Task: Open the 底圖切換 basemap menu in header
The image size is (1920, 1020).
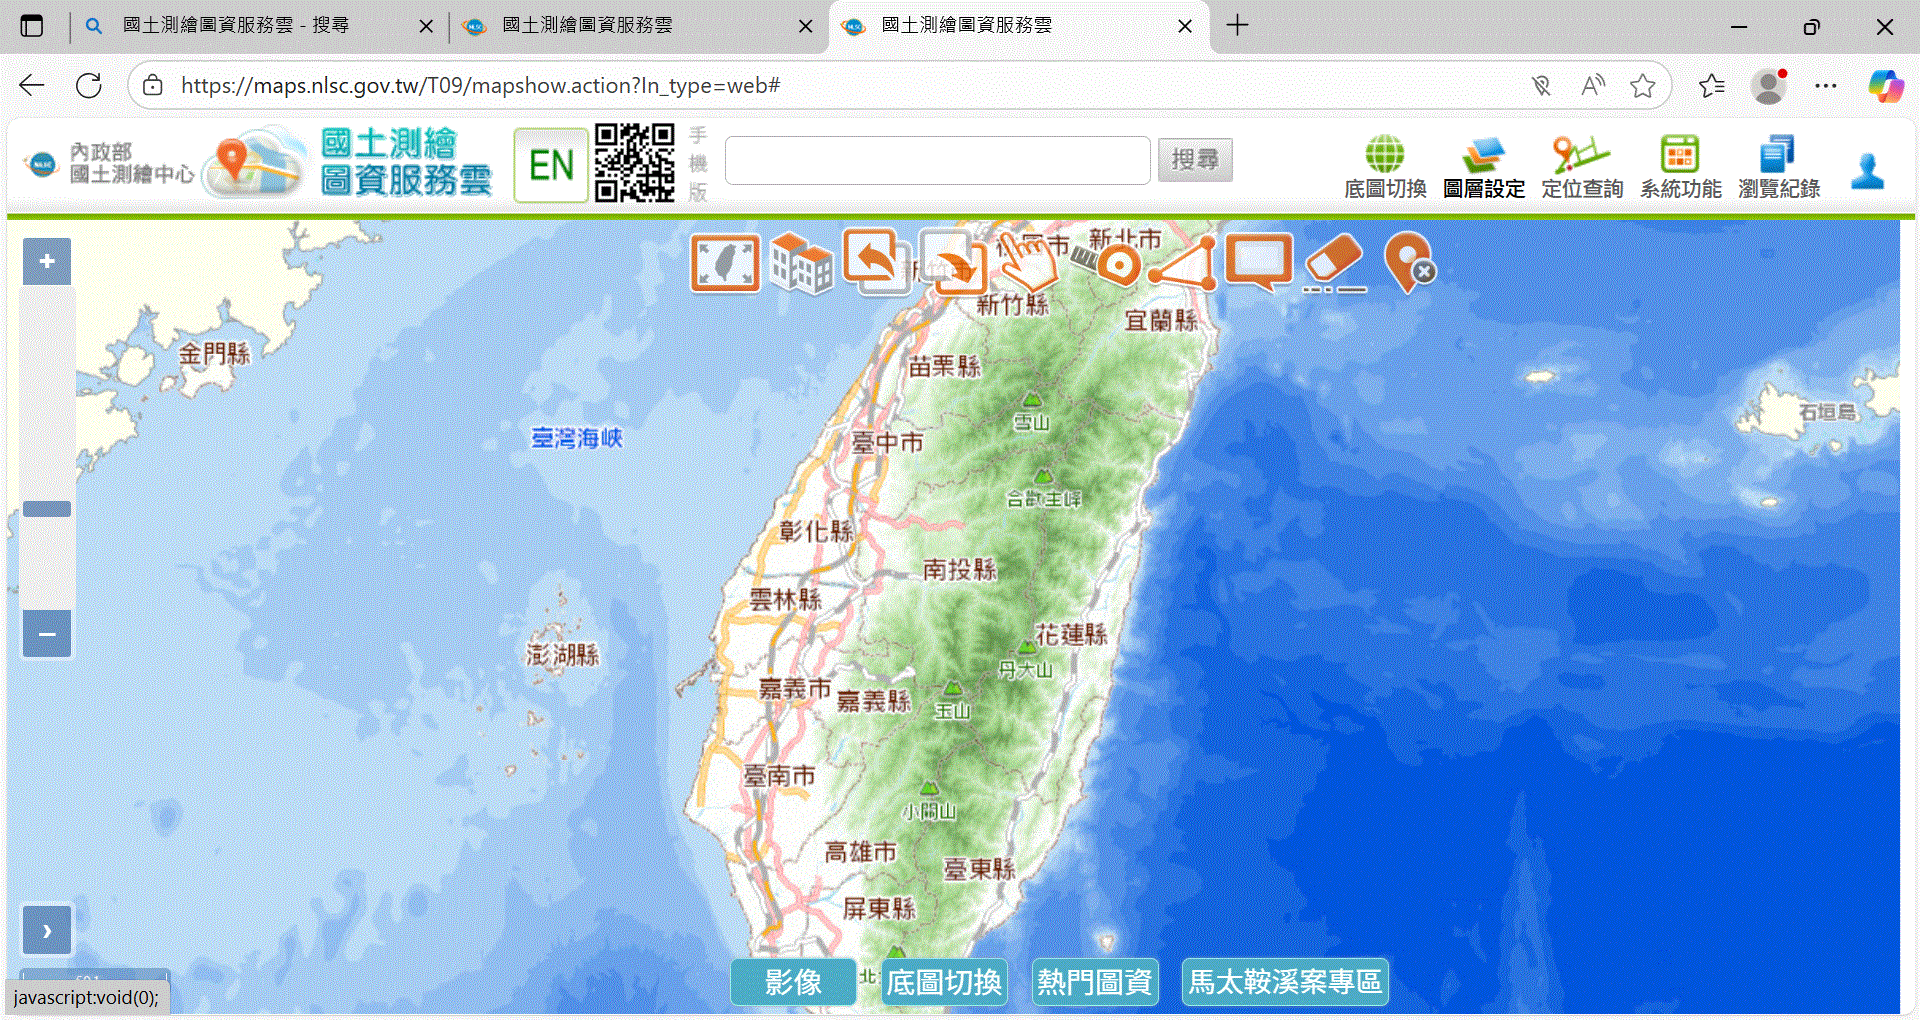Action: pyautogui.click(x=1385, y=167)
